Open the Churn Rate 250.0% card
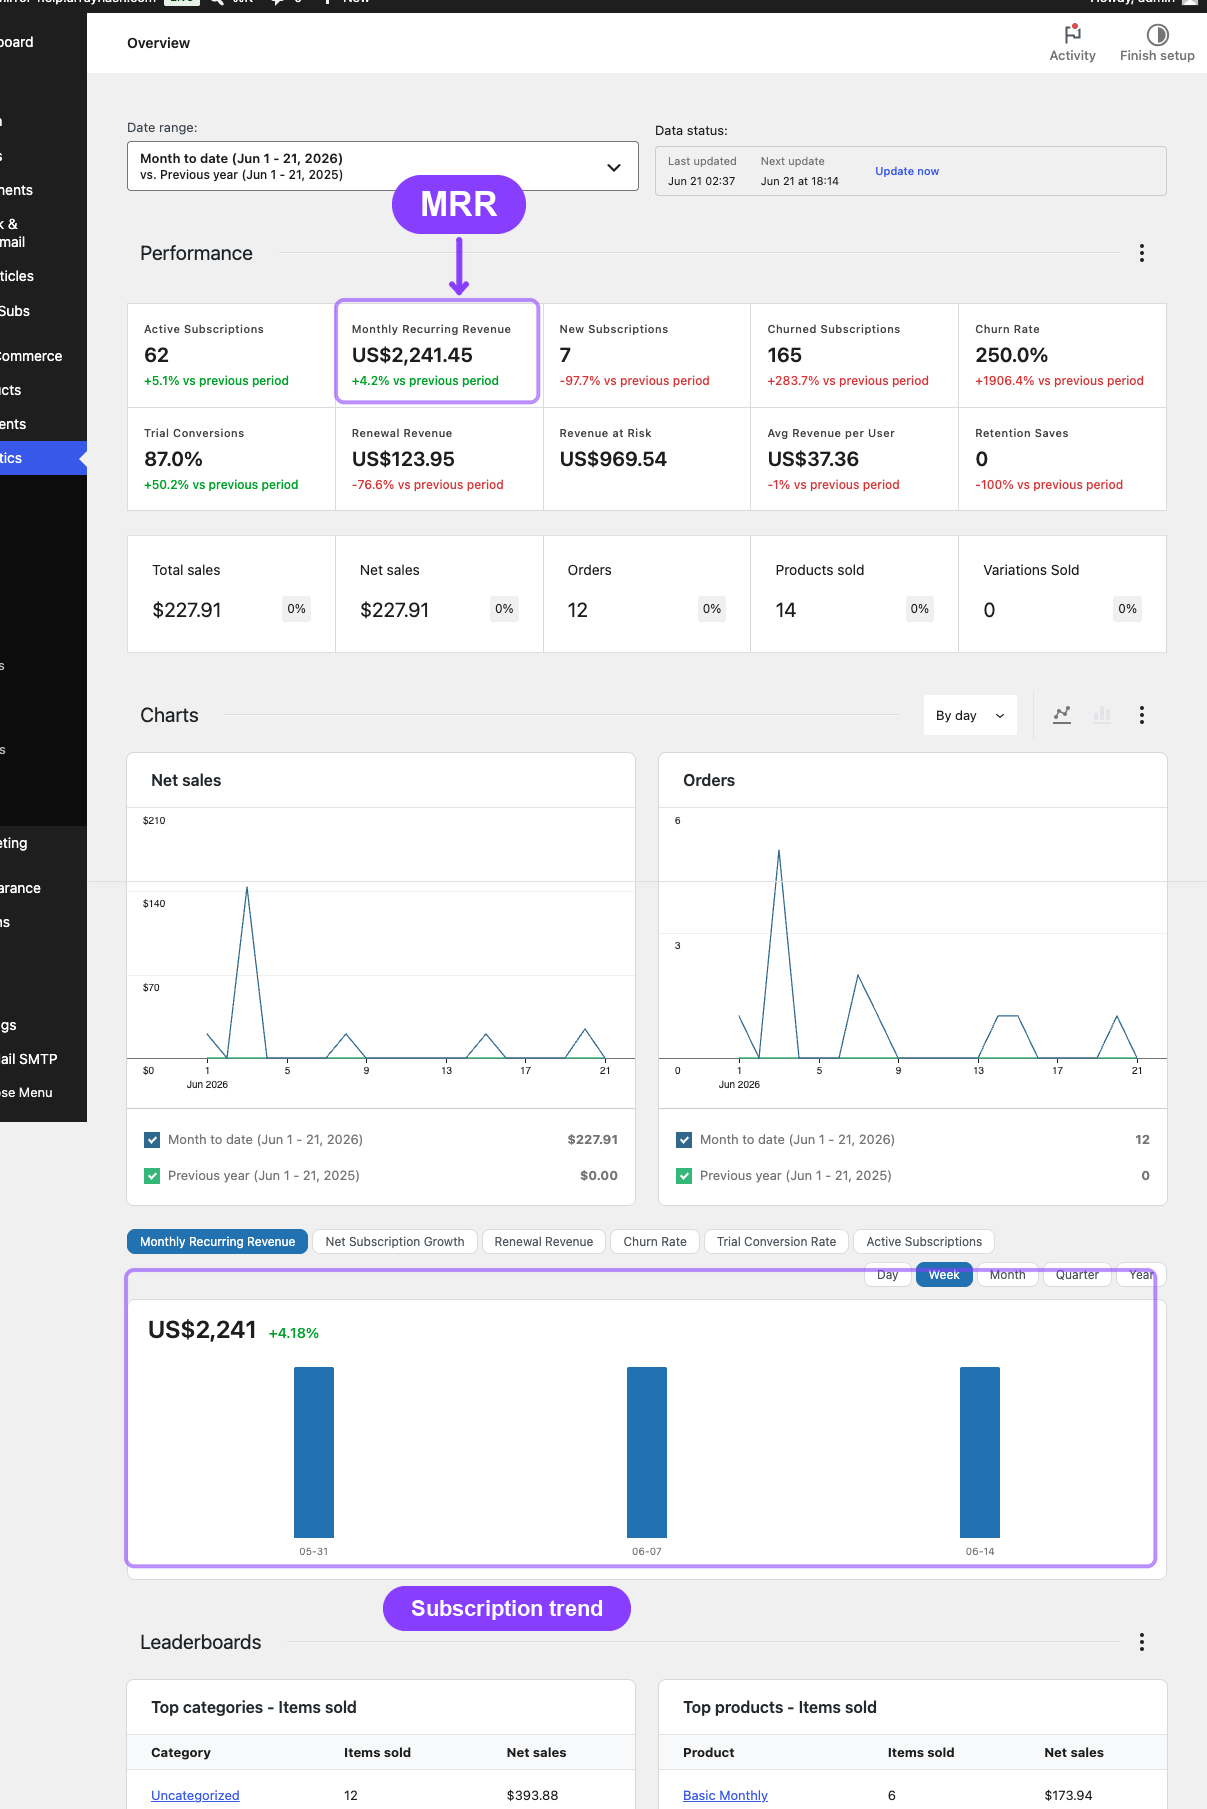1207x1809 pixels. coord(1062,355)
